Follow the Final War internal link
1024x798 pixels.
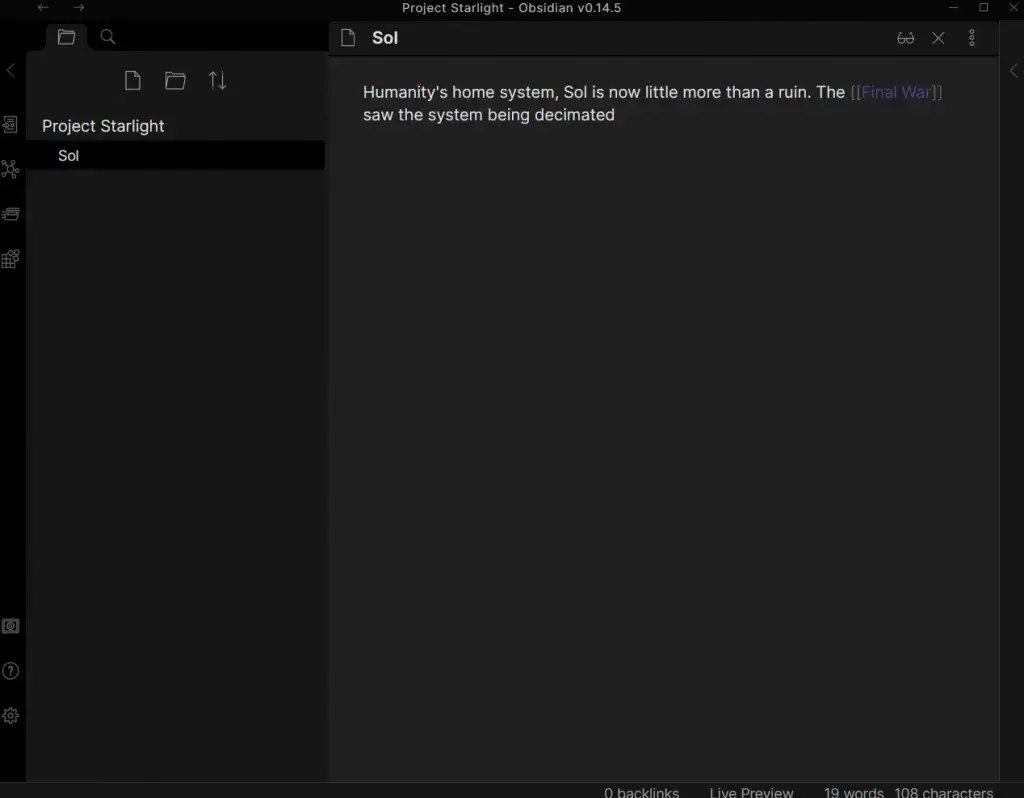tap(896, 92)
